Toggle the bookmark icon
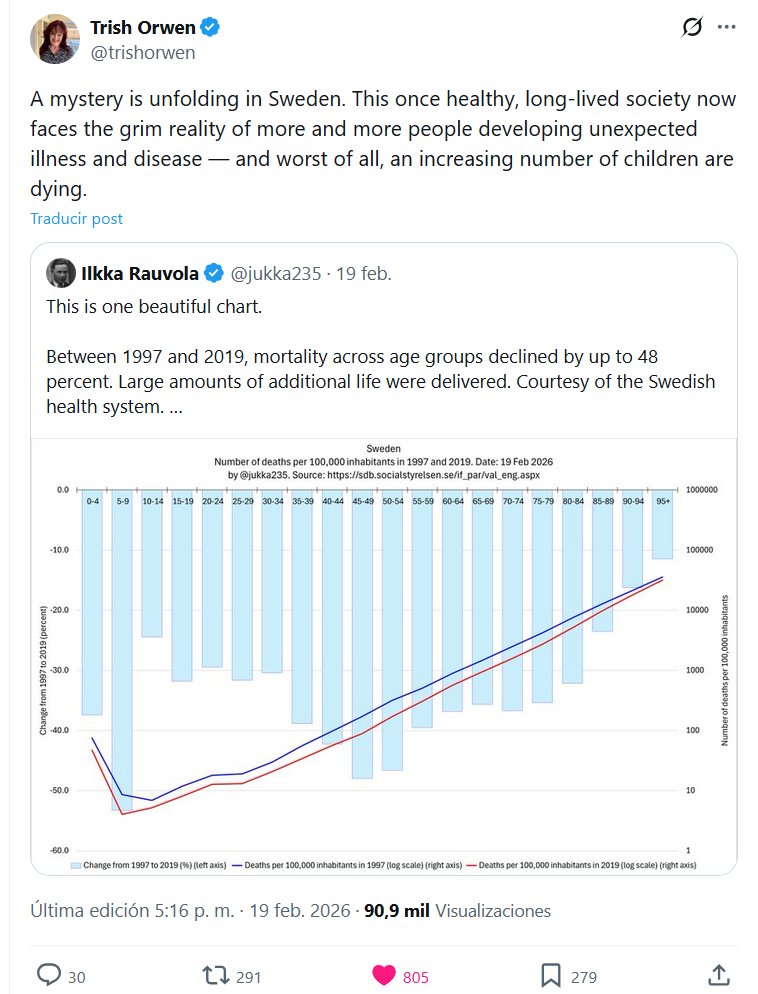758x994 pixels. click(550, 975)
